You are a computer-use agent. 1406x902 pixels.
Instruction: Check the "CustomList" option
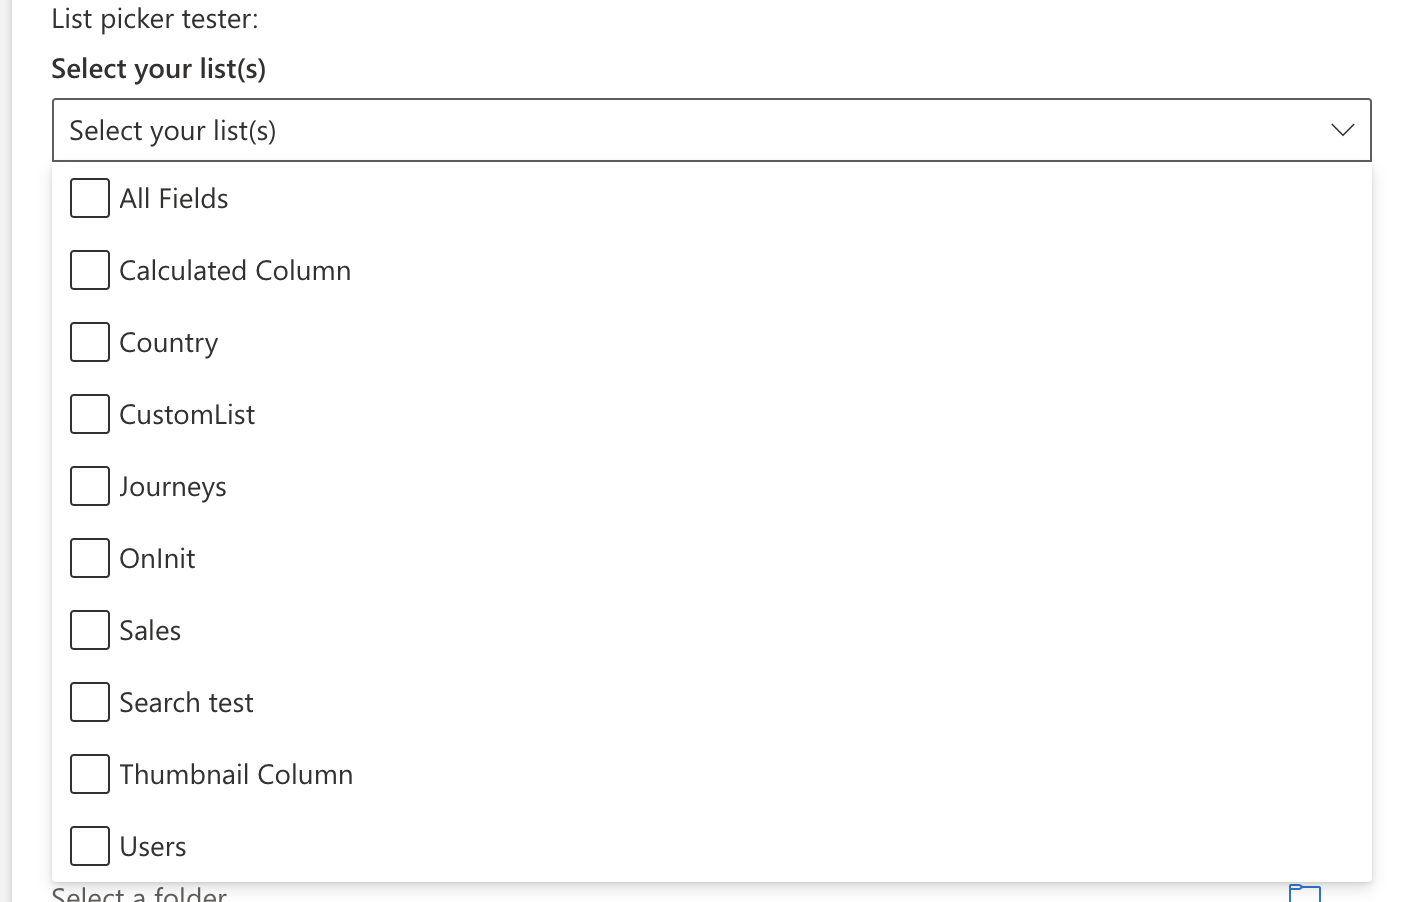(x=89, y=413)
